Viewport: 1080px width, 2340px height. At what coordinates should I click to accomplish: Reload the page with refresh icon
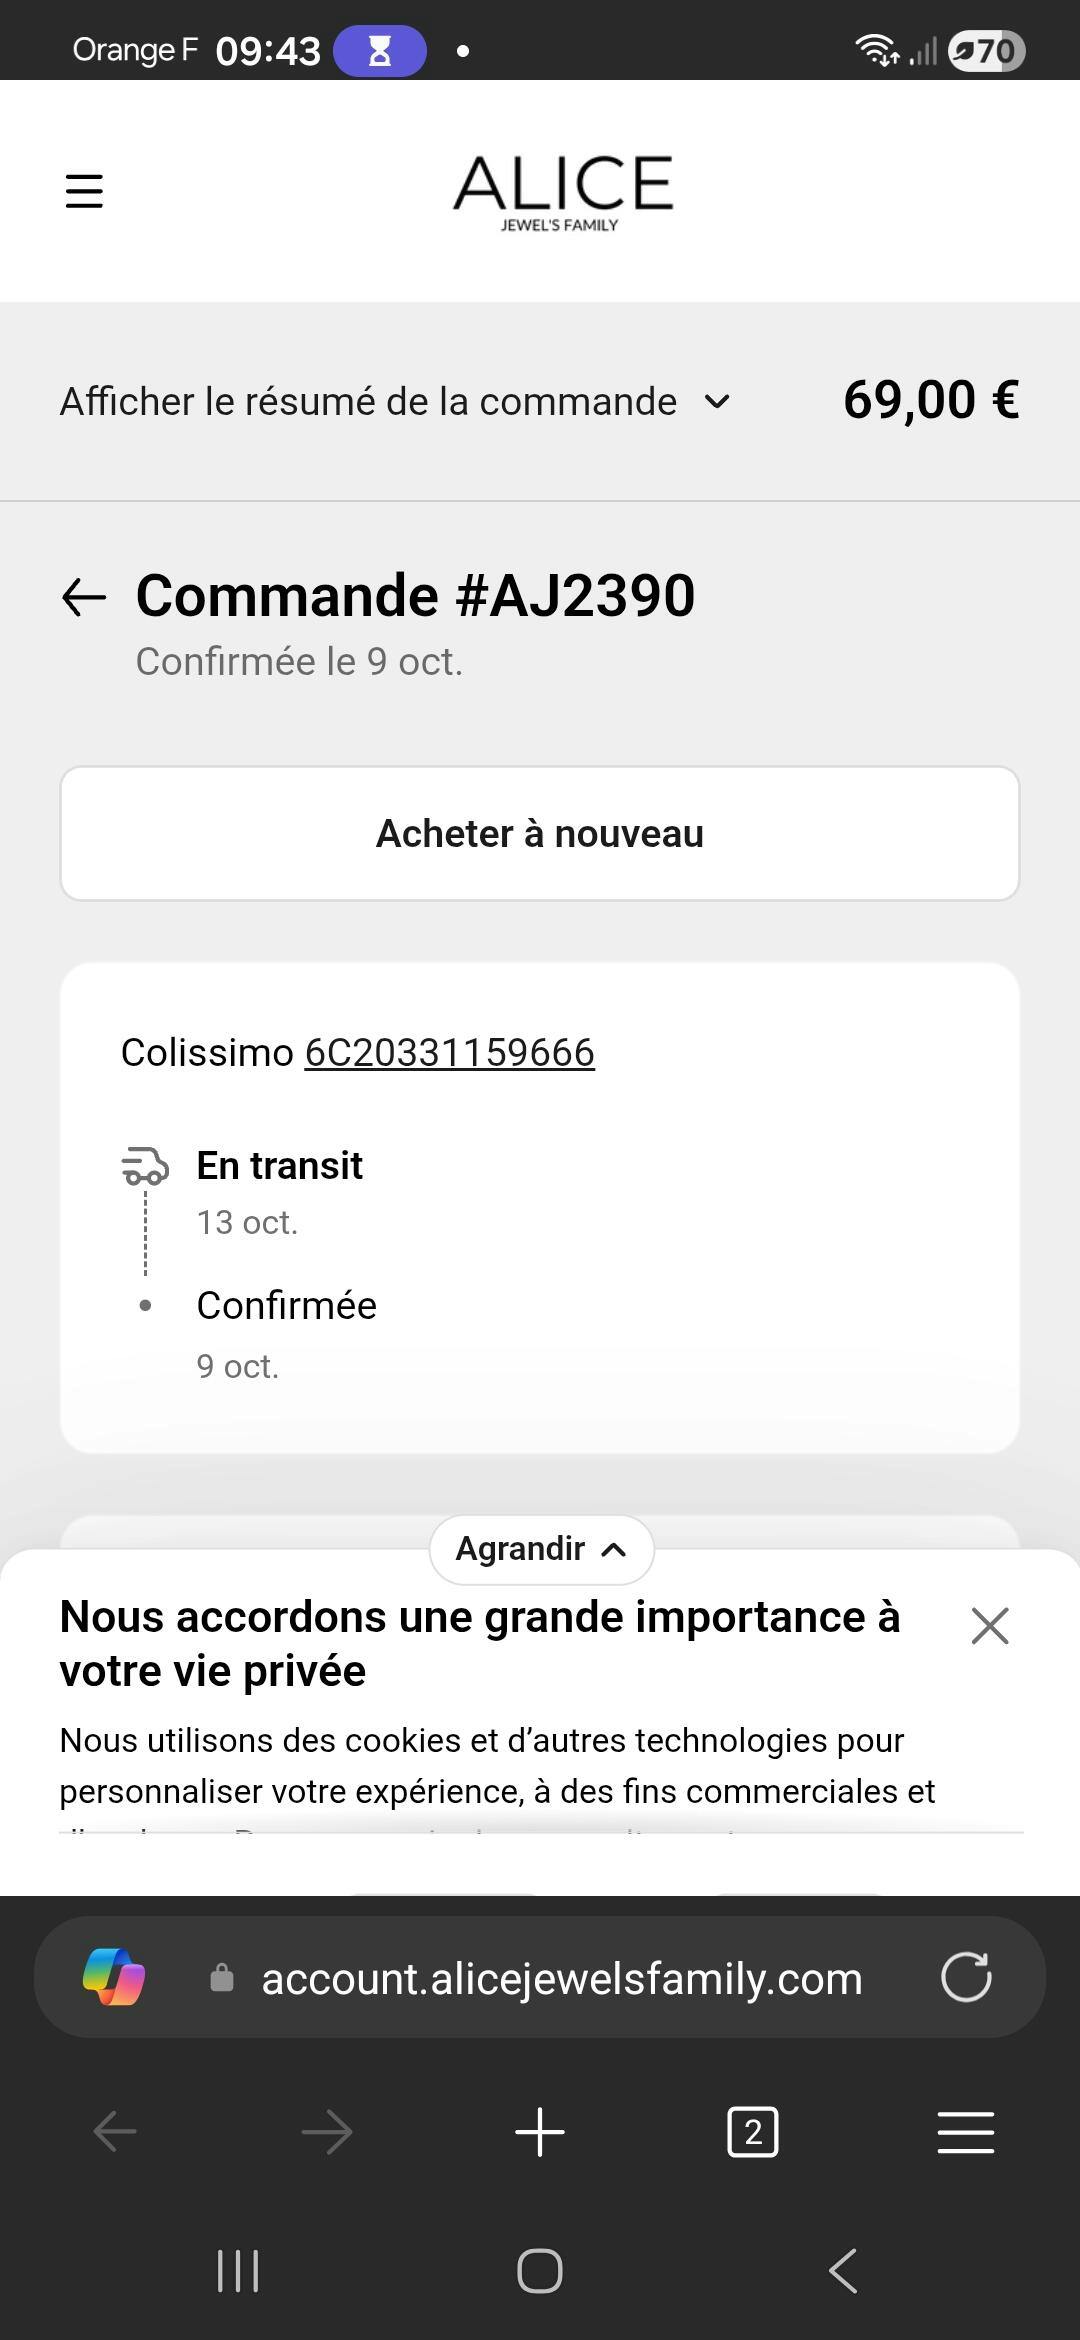click(966, 1977)
